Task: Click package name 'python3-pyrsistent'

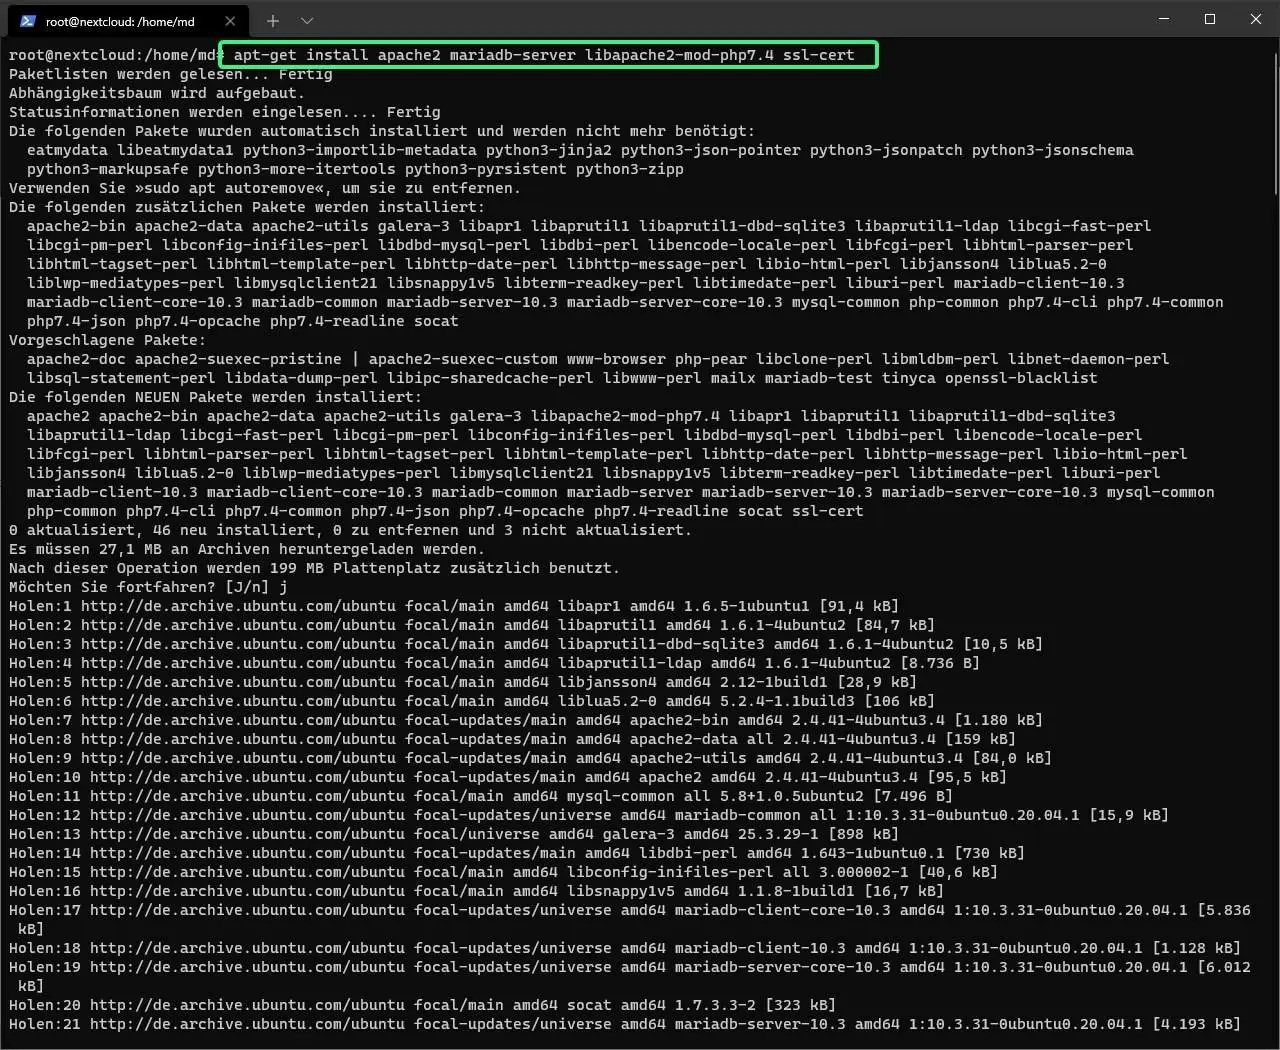Action: [486, 169]
